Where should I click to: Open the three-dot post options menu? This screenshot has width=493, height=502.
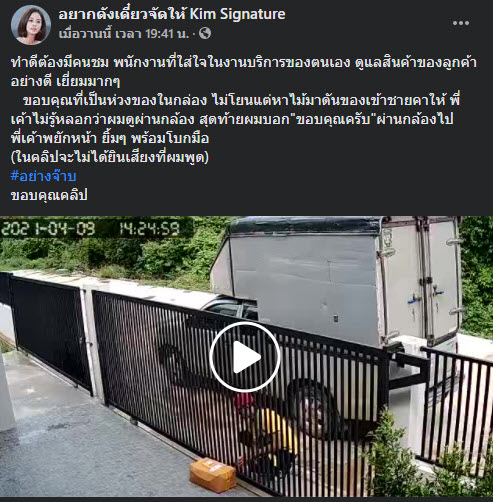coord(461,23)
